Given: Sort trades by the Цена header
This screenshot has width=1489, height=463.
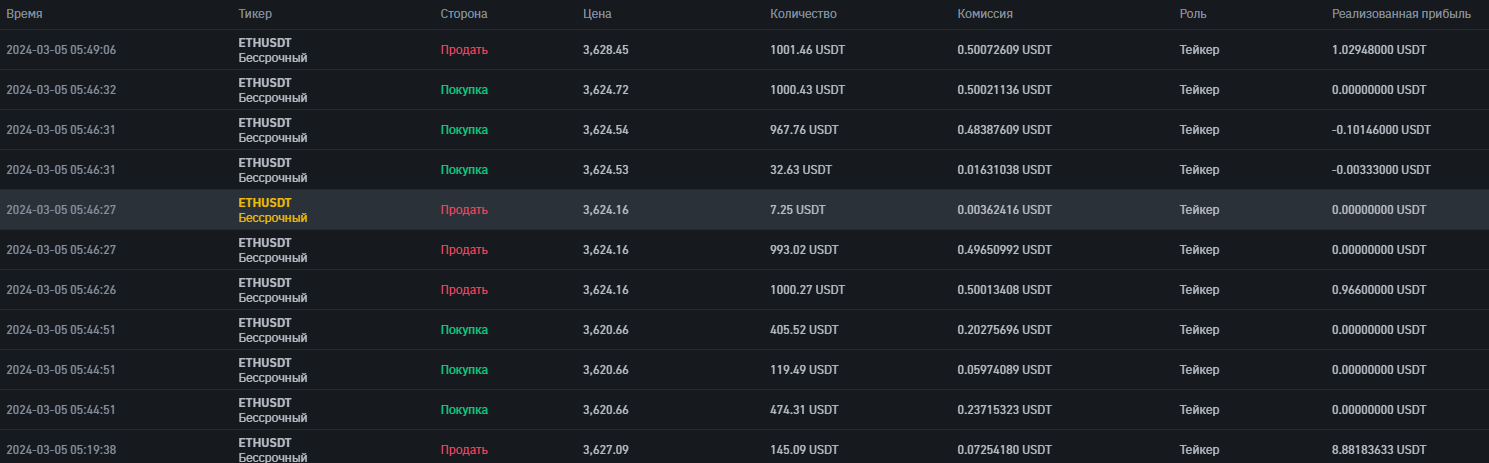Looking at the screenshot, I should 597,14.
